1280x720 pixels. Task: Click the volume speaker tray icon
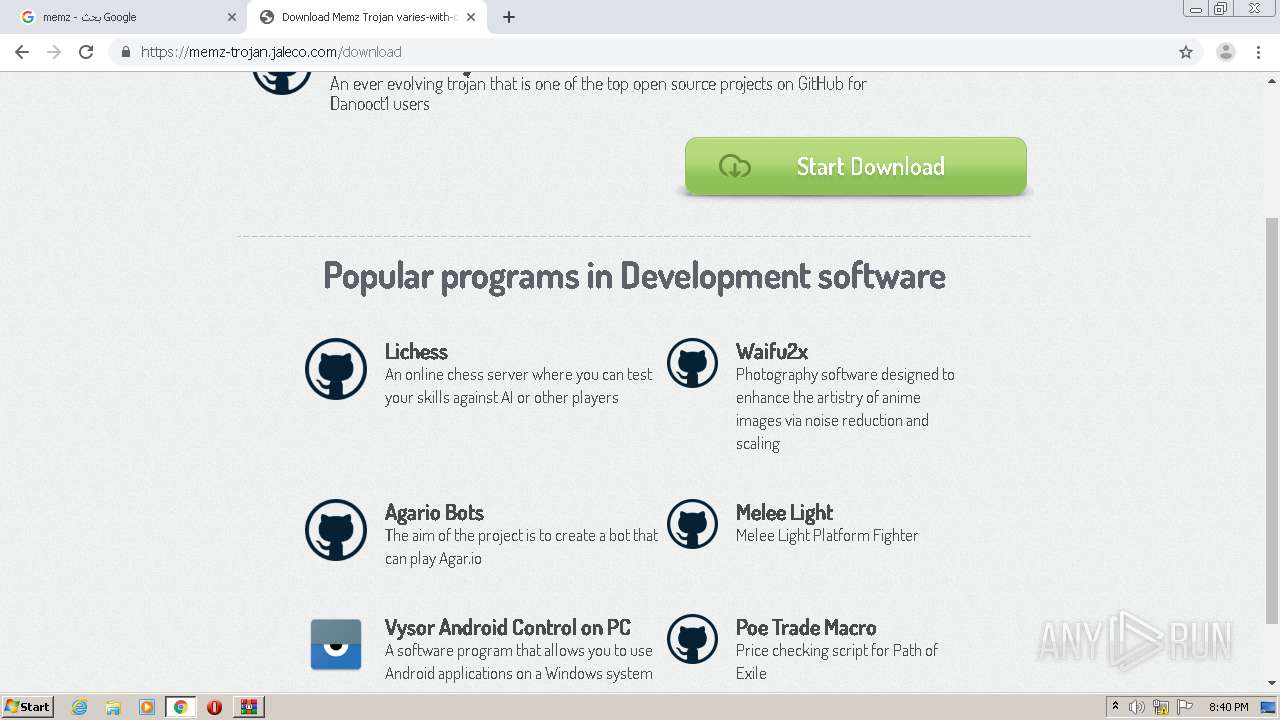coord(1137,707)
